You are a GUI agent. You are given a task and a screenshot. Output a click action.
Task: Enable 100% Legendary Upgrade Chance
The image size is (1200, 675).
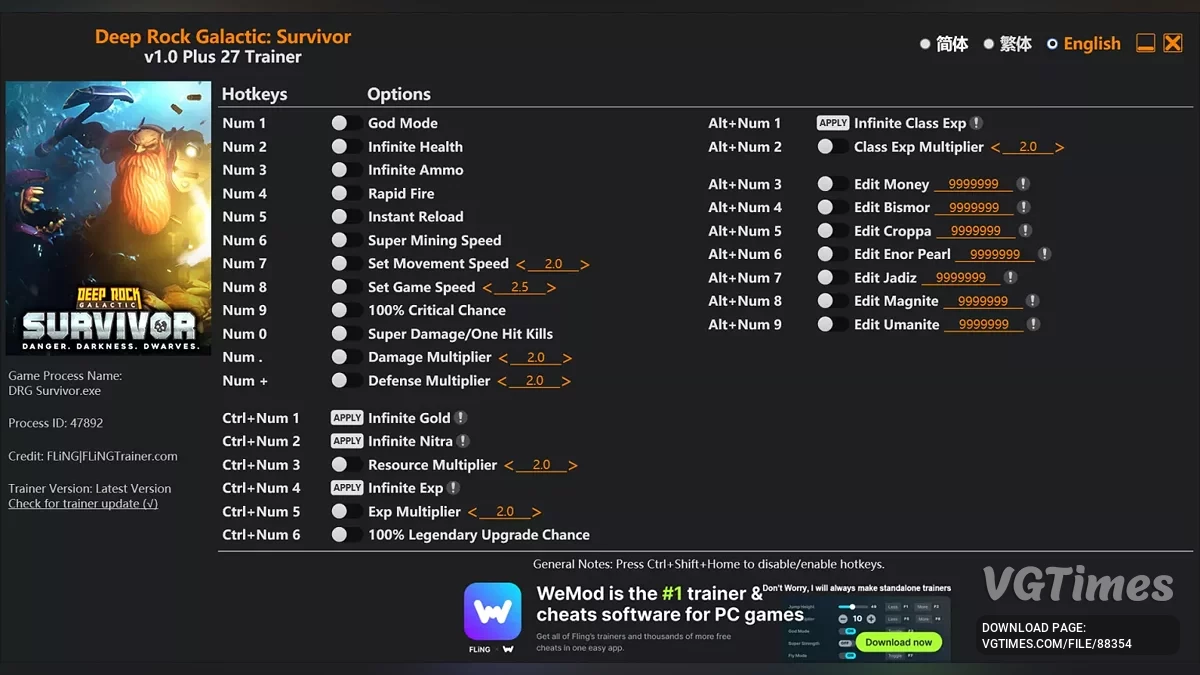coord(346,535)
